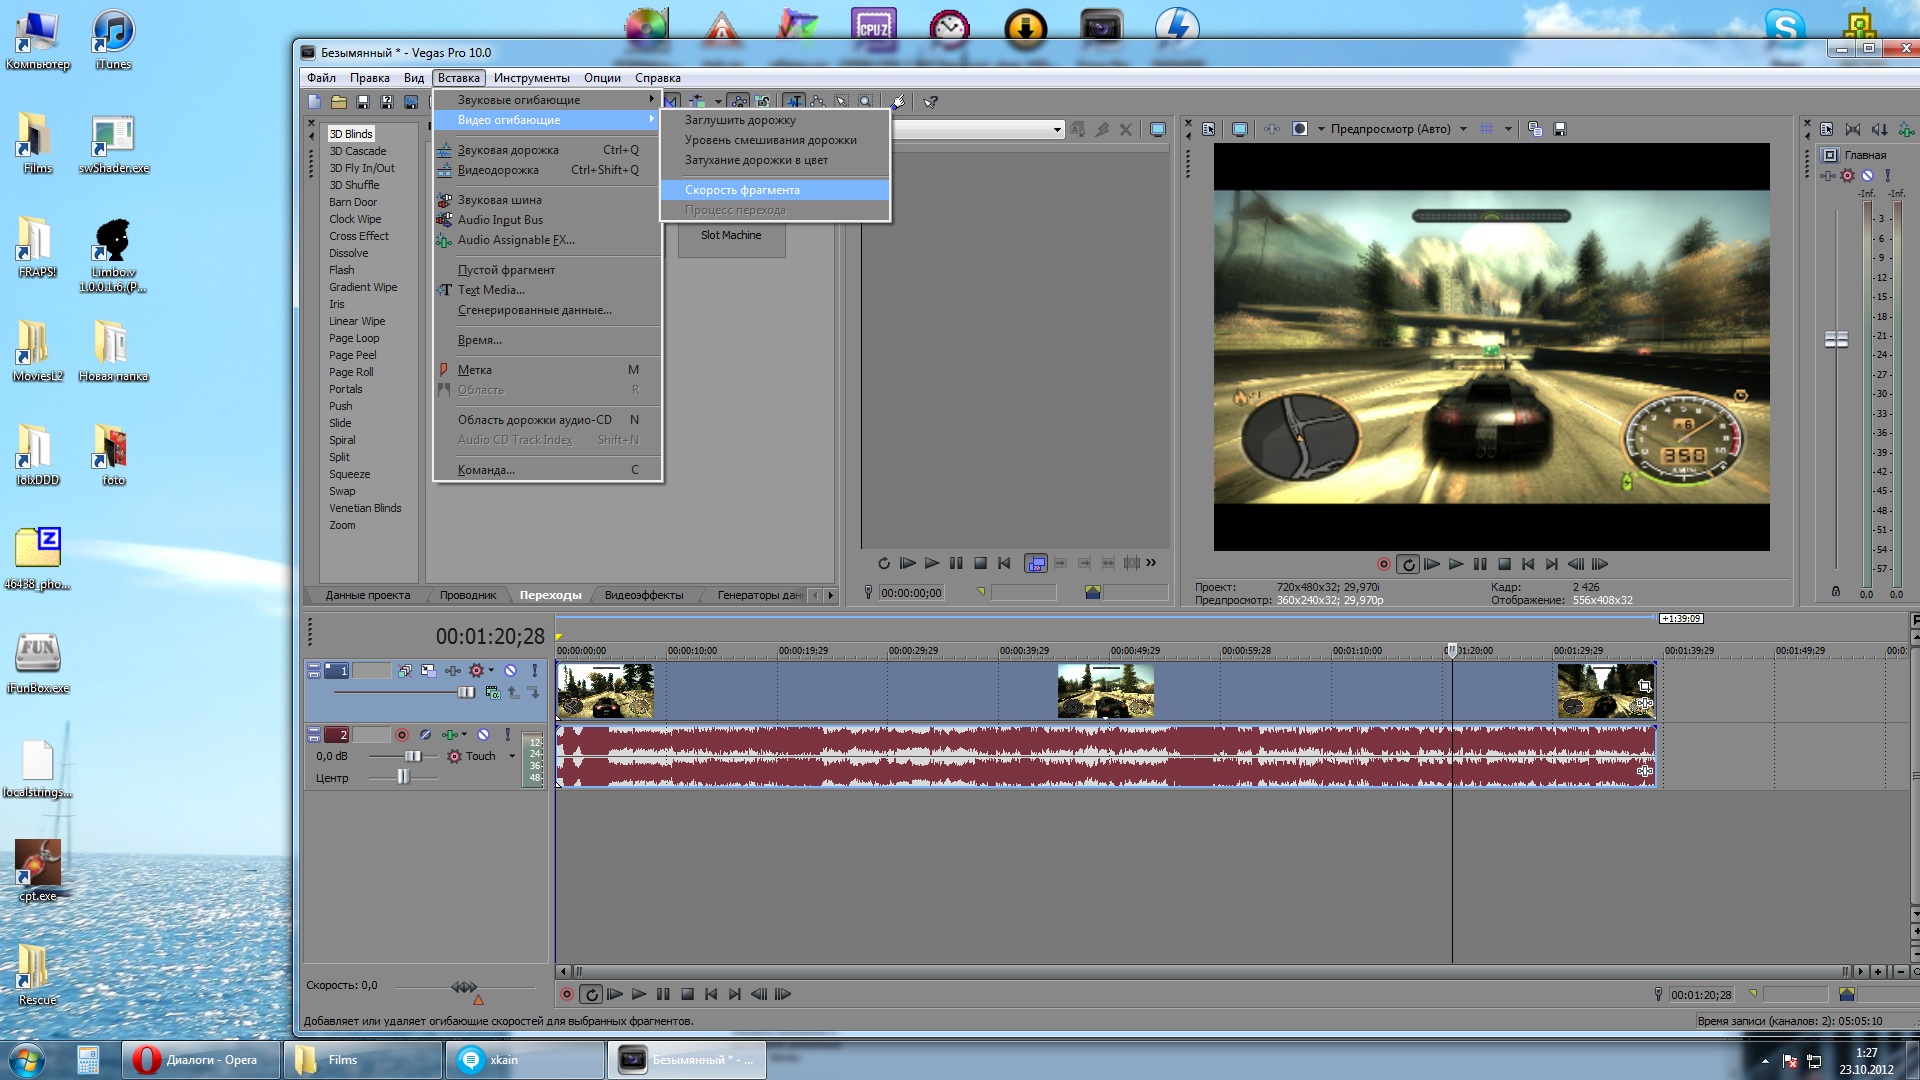Open the Файл menu

point(321,78)
